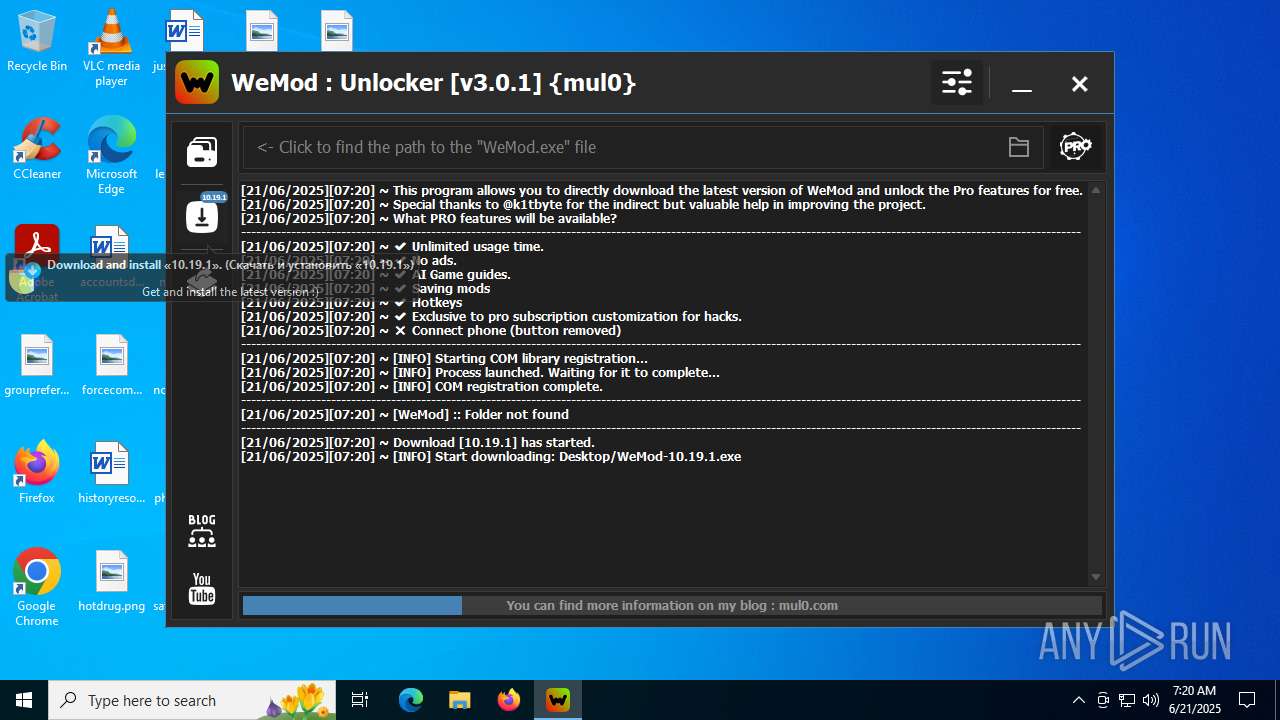Open the taskbar clock showing 7:20 AM
Viewport: 1280px width, 720px height.
1196,700
